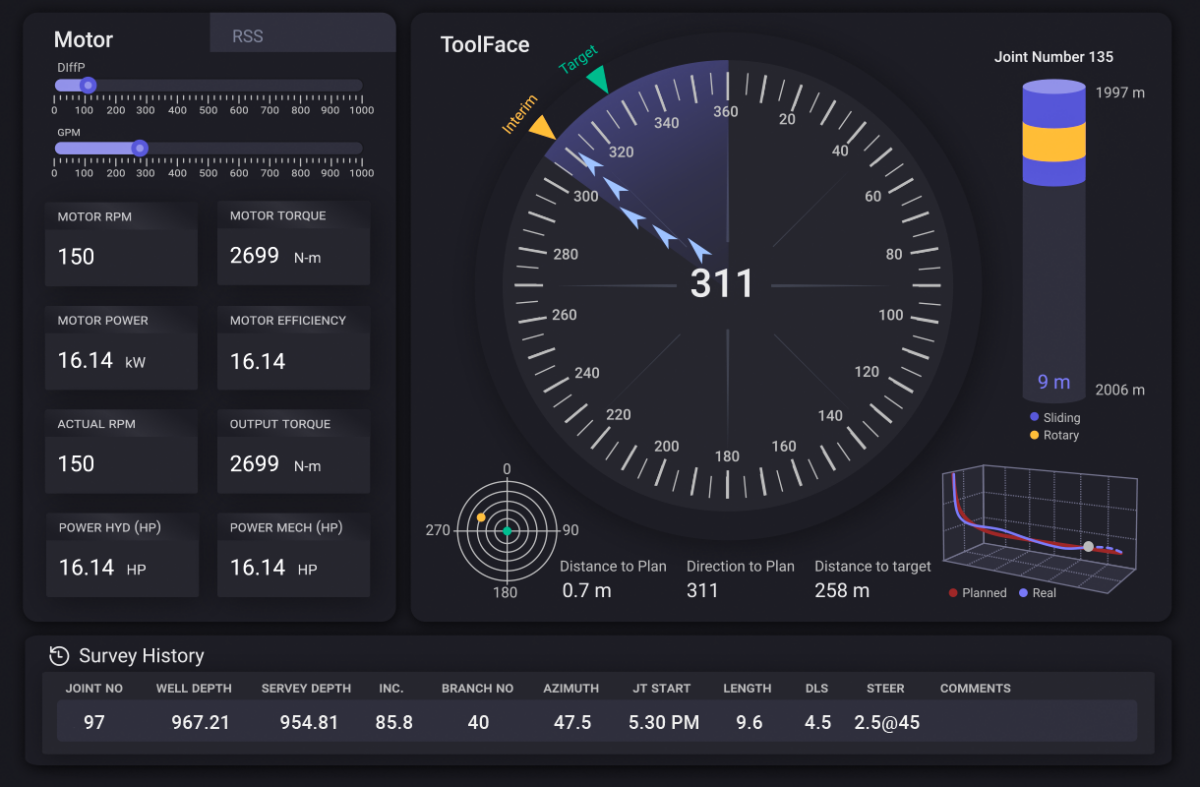Select the yellow Interim marker on the gauge

[540, 127]
